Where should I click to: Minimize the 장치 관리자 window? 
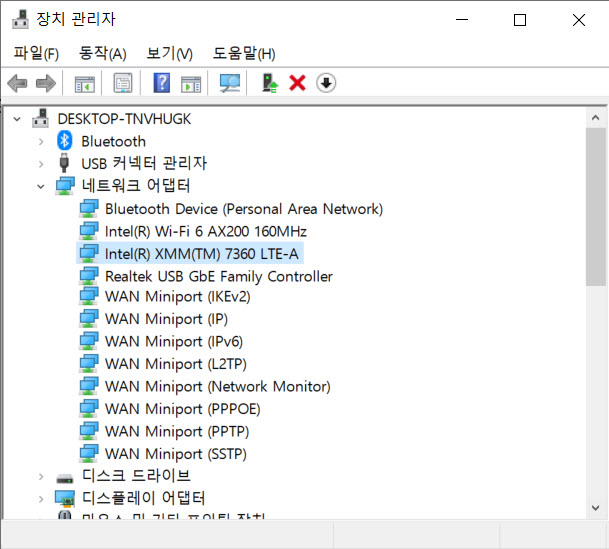[462, 20]
